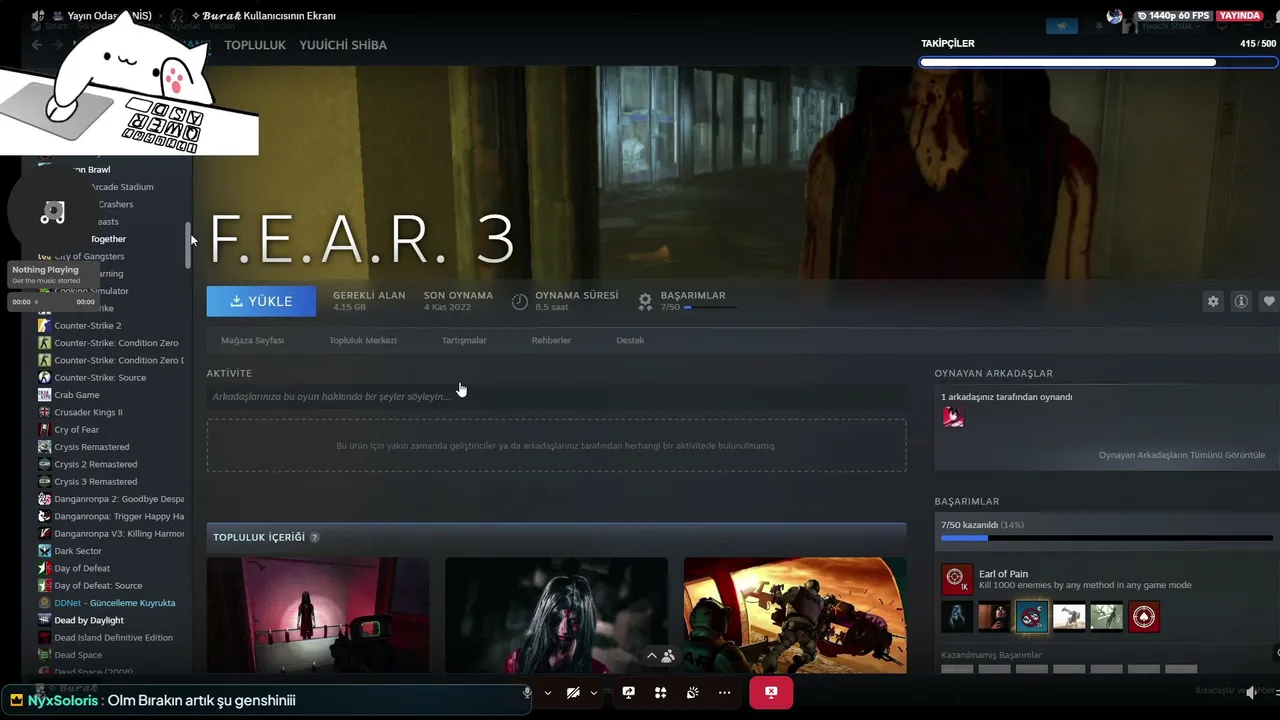
Task: Toggle the camera in the stream bar
Action: tap(573, 692)
